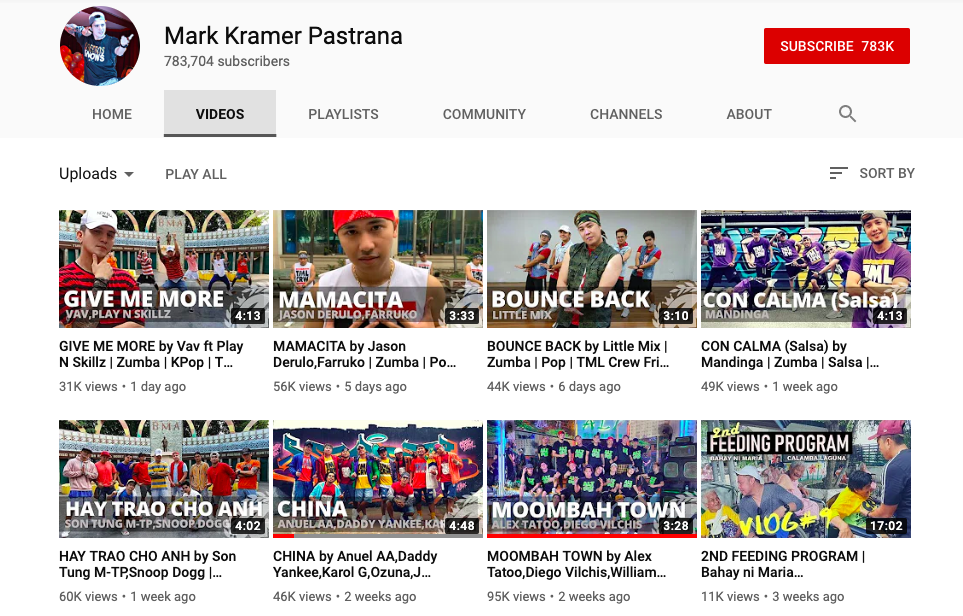Click '49K views • 1 week ago' text
The image size is (963, 616).
(770, 386)
